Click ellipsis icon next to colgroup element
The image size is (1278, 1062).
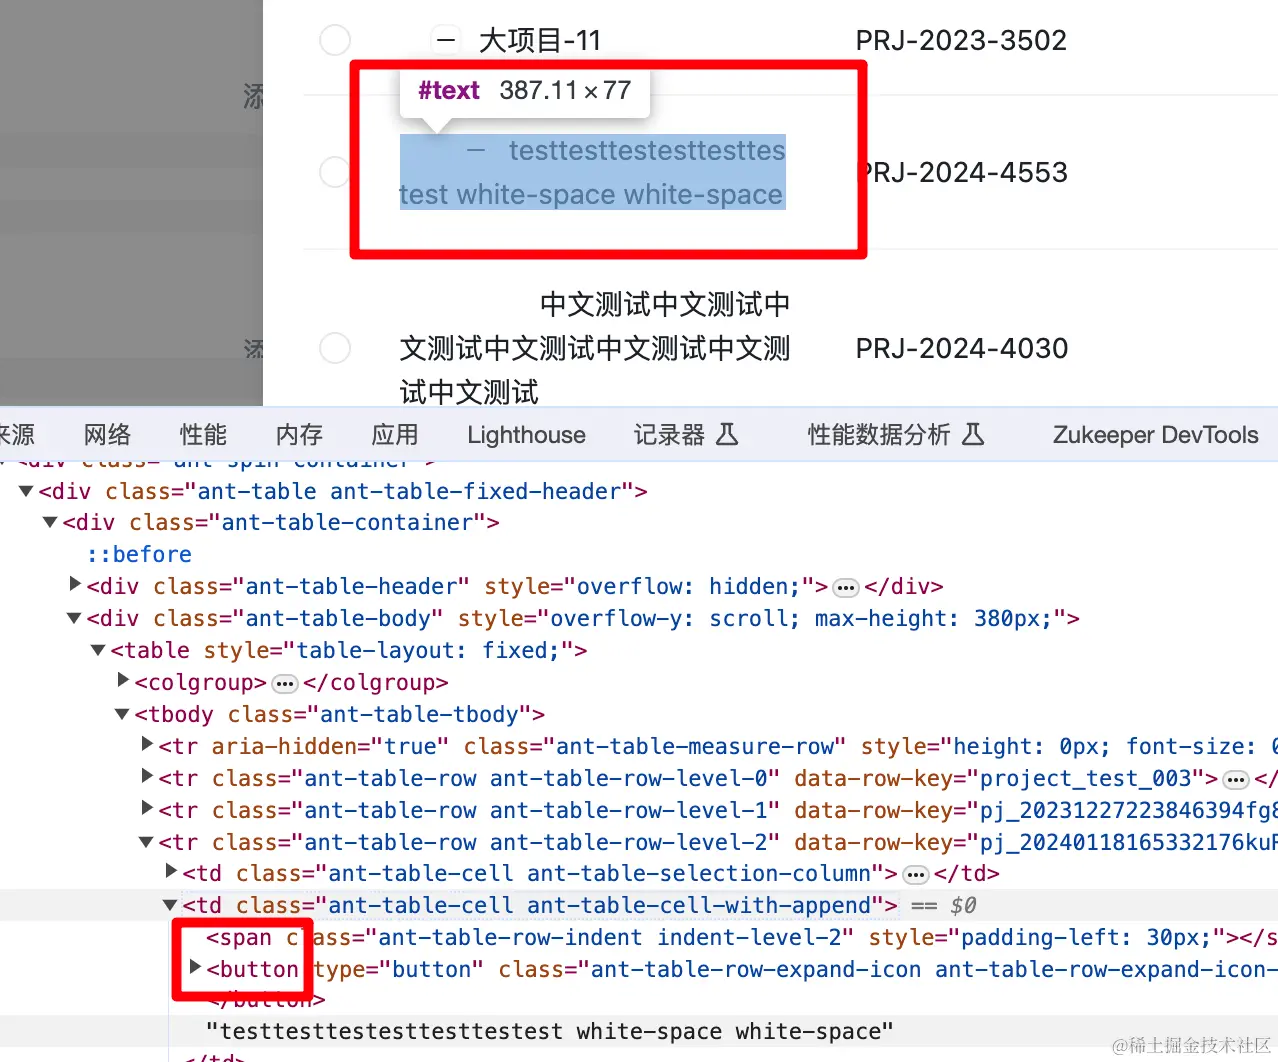[x=284, y=683]
